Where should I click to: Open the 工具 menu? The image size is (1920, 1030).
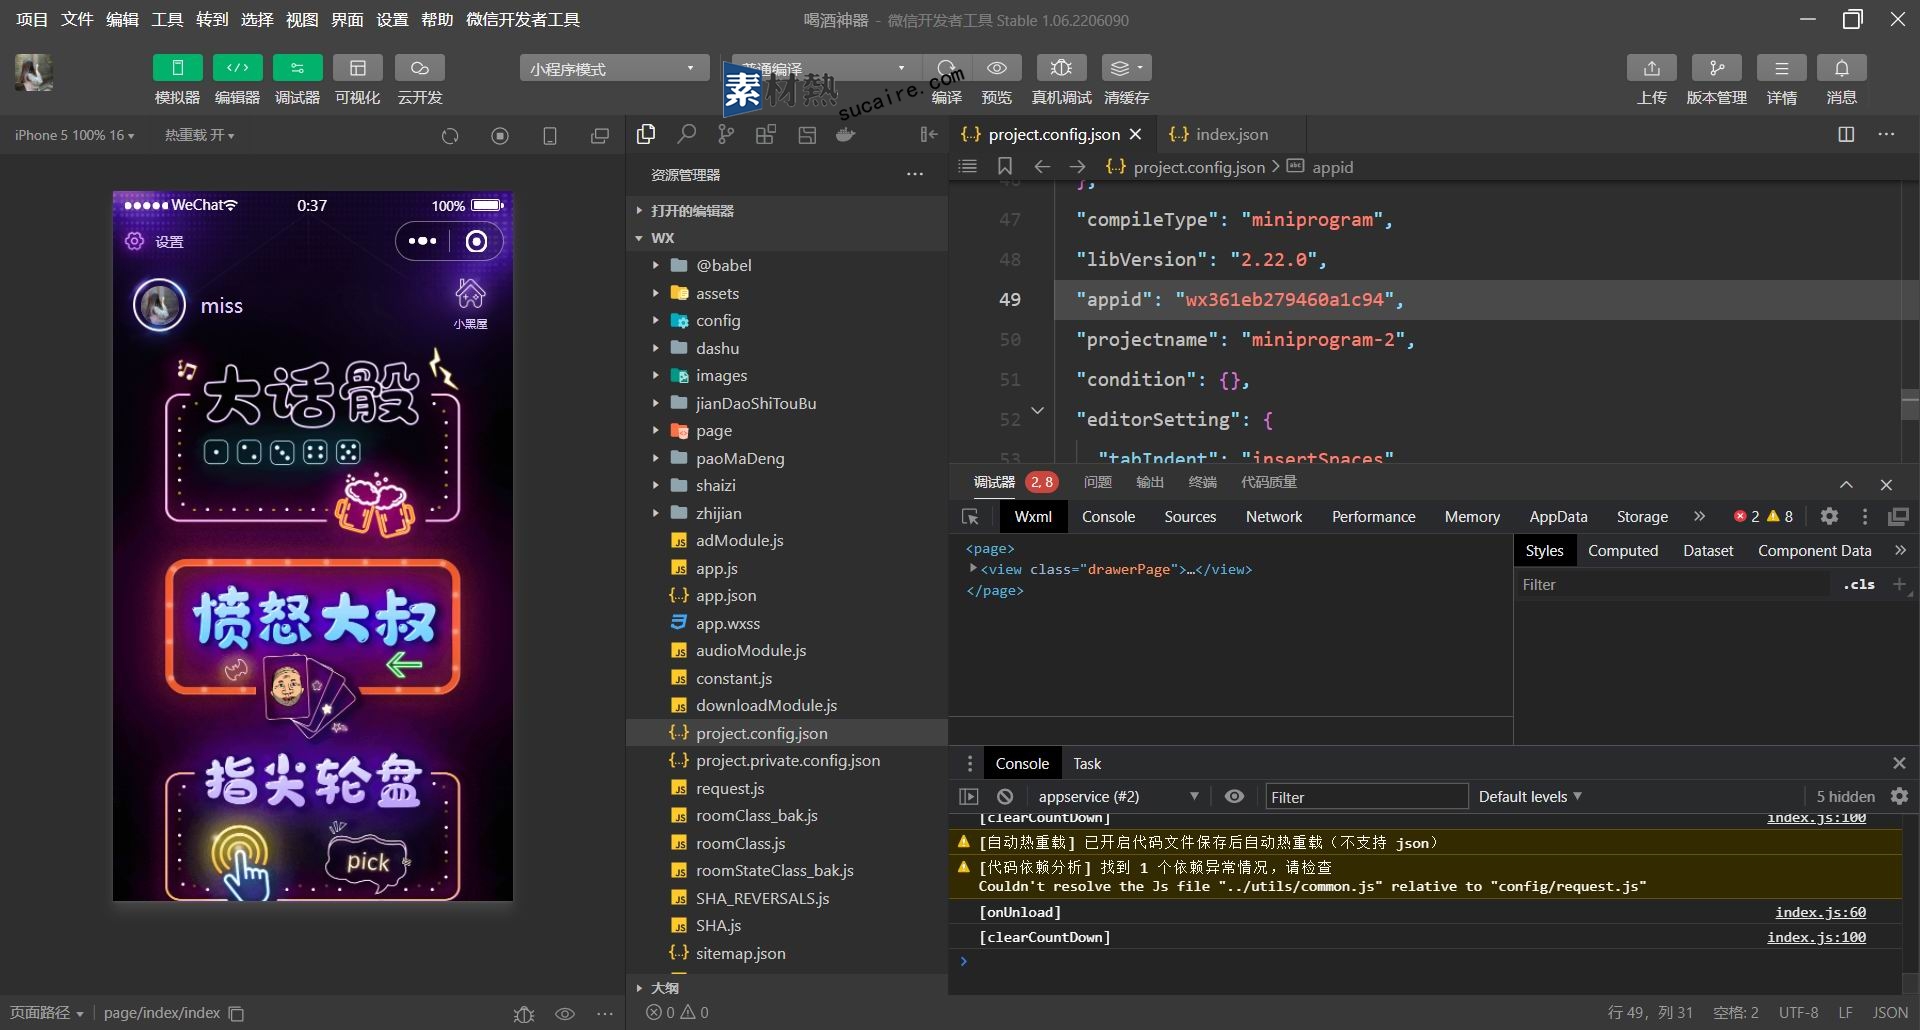(167, 19)
